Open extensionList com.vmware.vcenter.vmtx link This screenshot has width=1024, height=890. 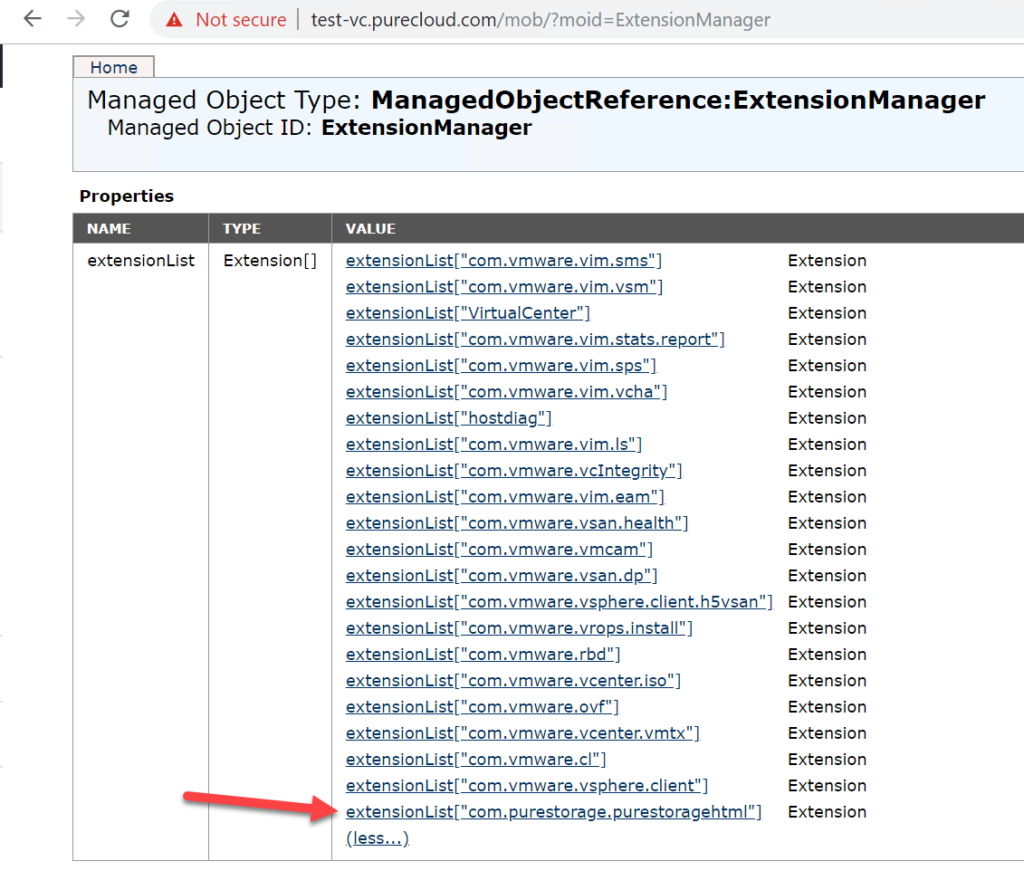click(522, 733)
